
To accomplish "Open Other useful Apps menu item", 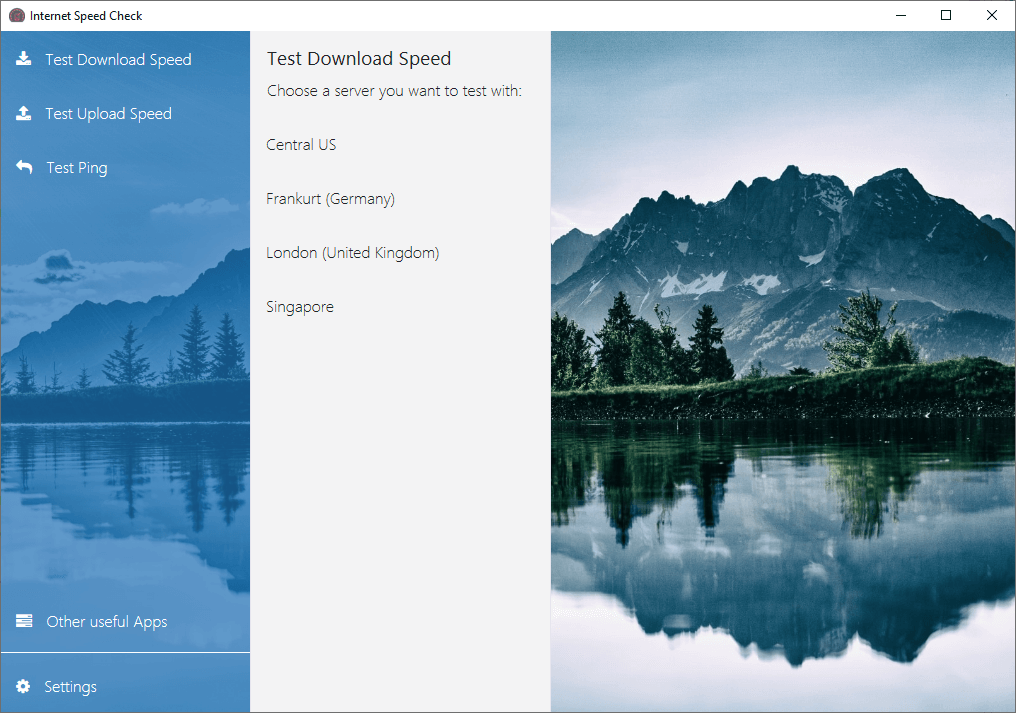I will [x=125, y=621].
